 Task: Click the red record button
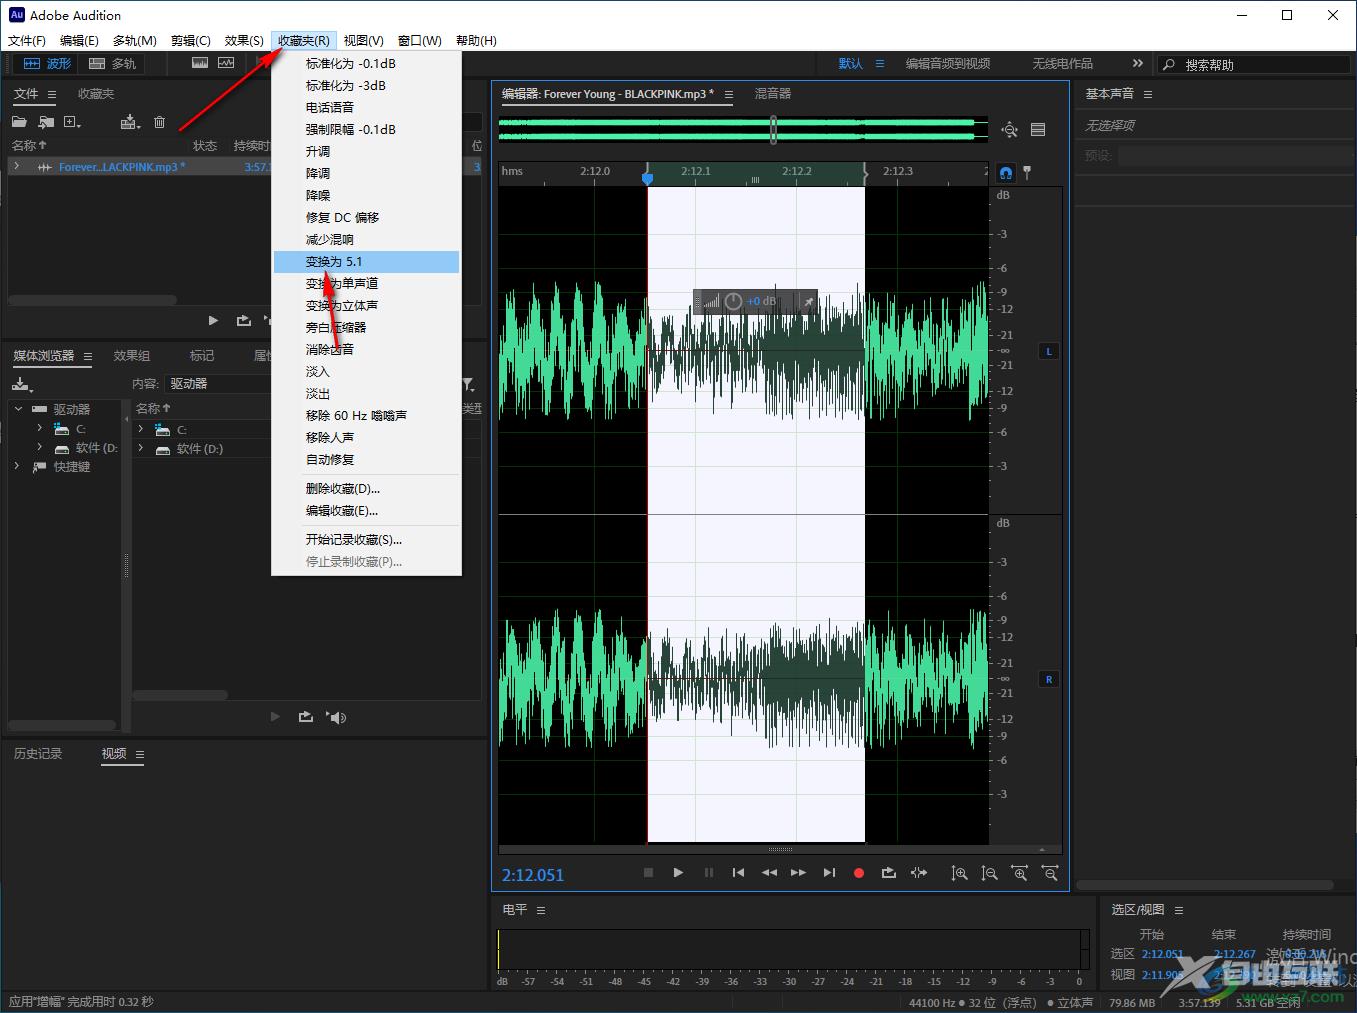click(858, 873)
